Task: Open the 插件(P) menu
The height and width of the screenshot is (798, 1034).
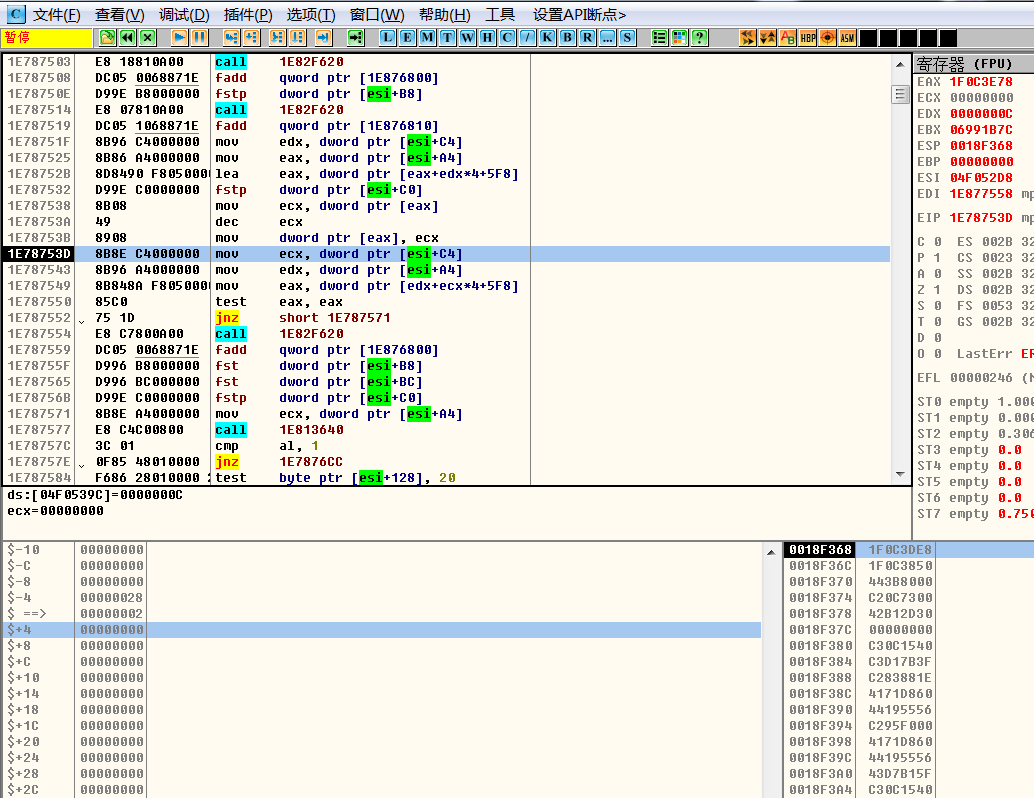Action: coord(248,14)
